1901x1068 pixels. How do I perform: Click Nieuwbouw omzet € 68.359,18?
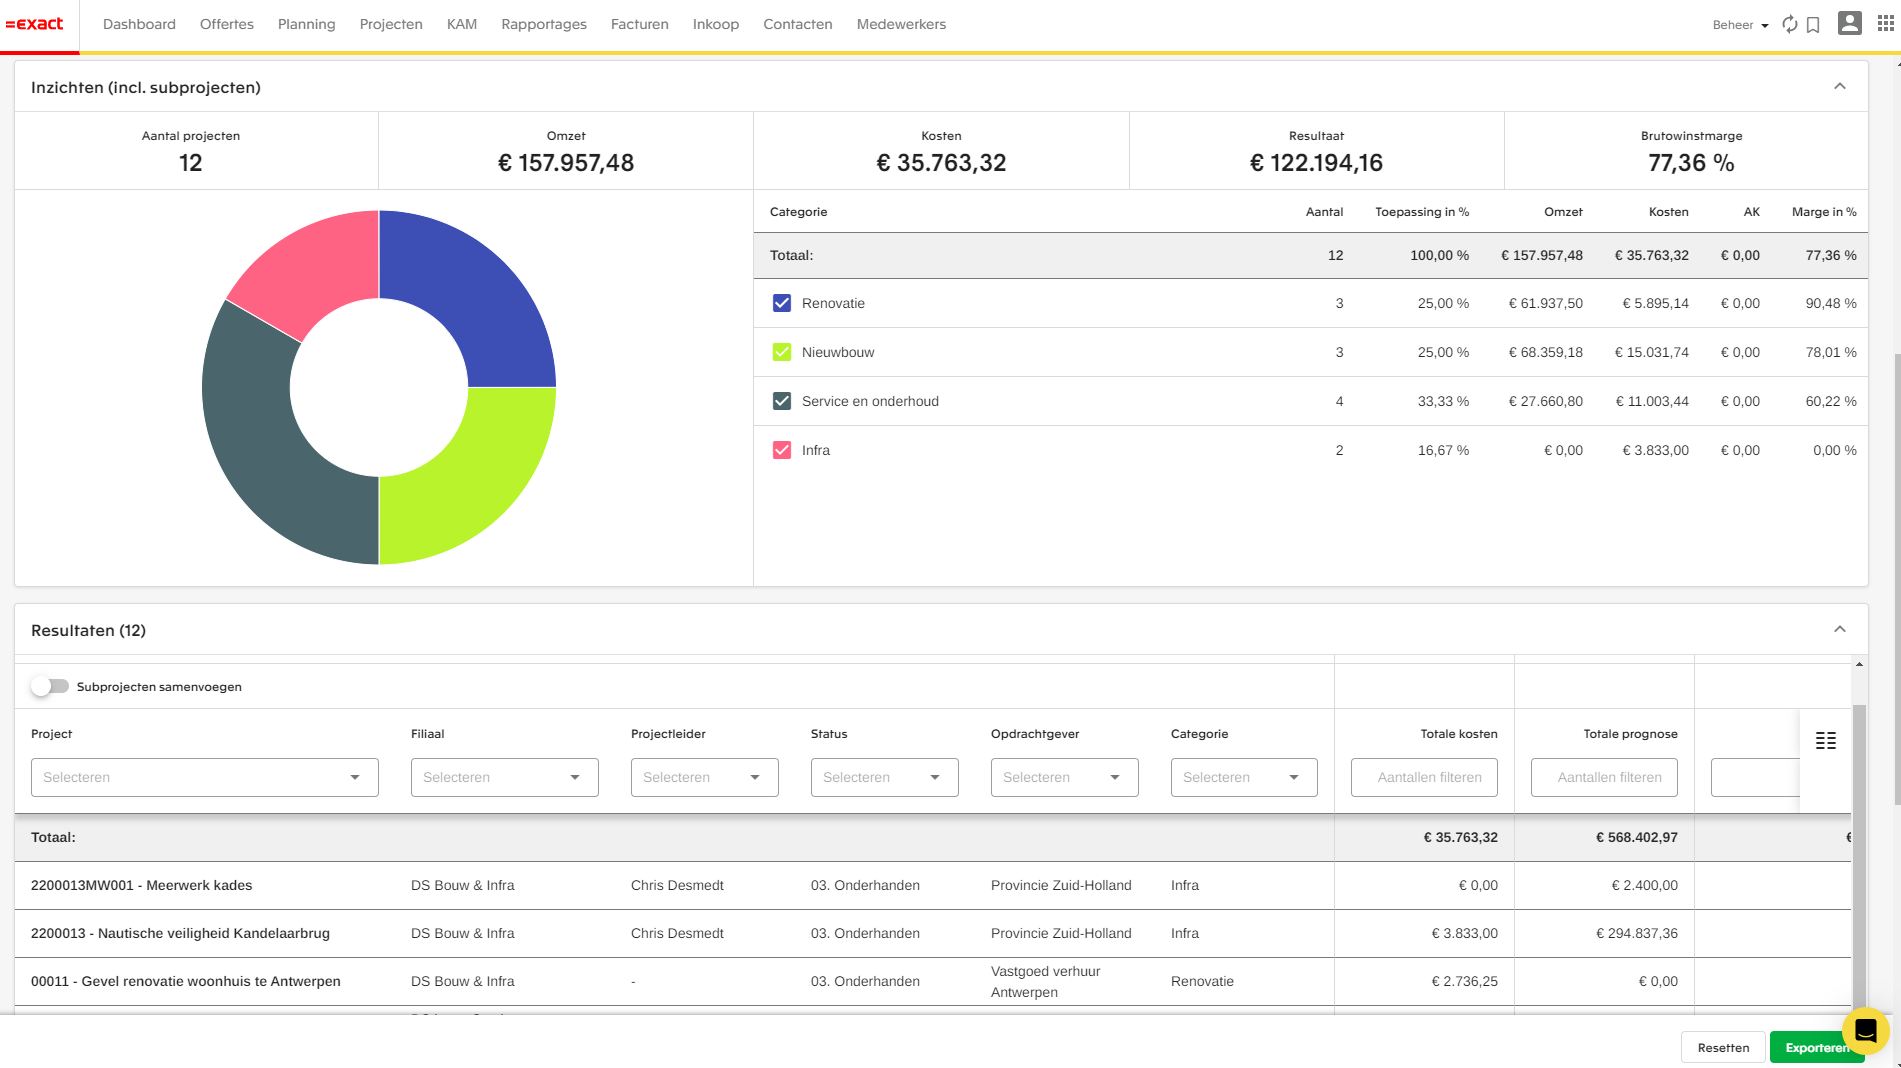[1546, 352]
